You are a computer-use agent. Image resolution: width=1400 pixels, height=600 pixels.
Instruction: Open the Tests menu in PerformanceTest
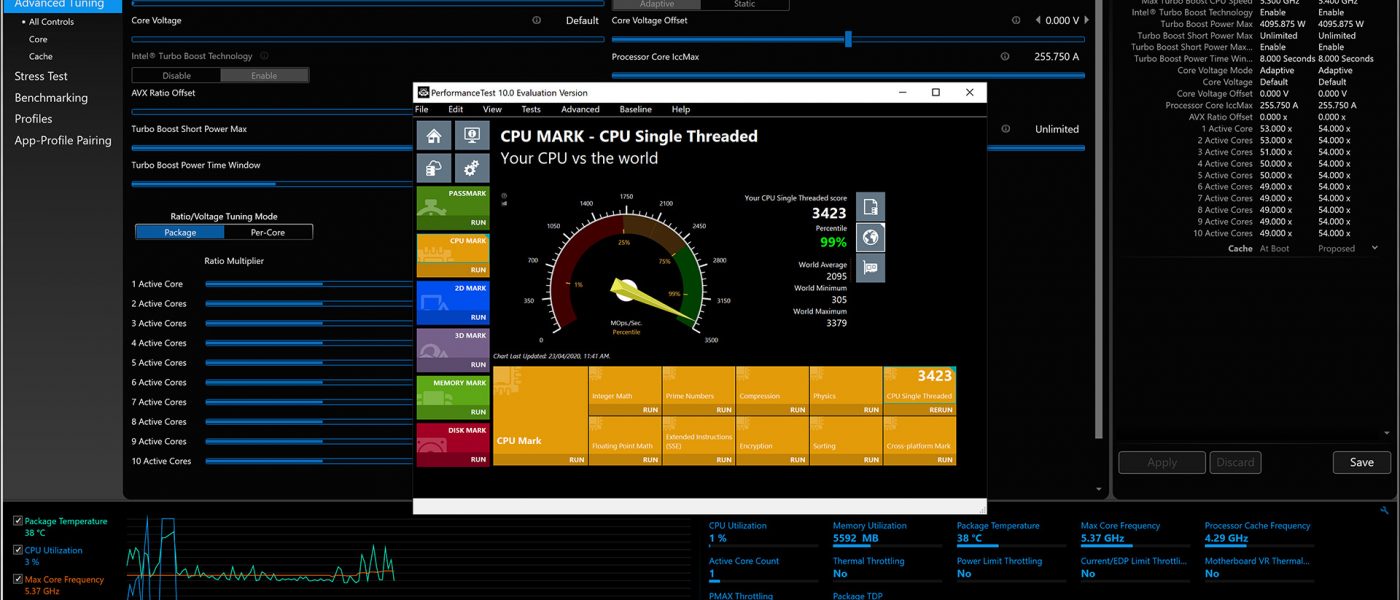coord(531,109)
